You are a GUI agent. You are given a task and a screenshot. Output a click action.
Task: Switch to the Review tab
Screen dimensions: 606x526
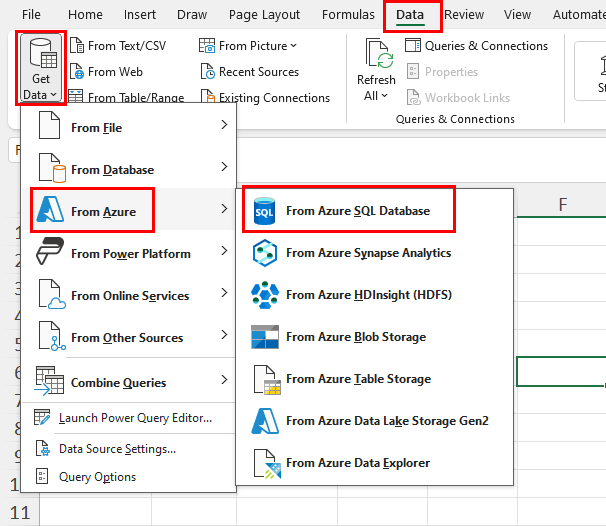[x=464, y=15]
